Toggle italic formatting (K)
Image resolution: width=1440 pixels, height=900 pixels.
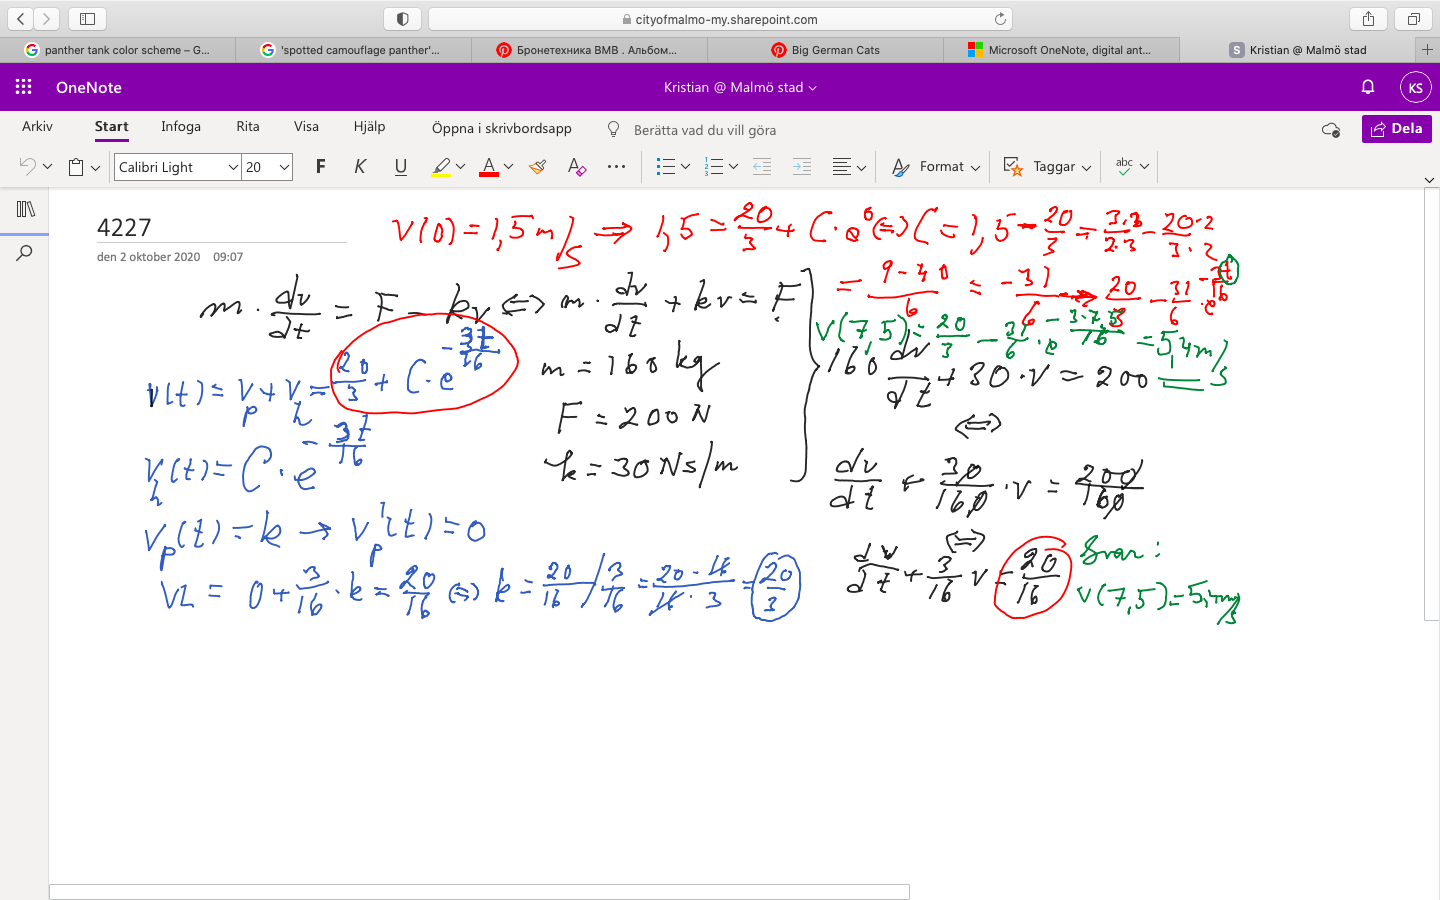pos(360,167)
